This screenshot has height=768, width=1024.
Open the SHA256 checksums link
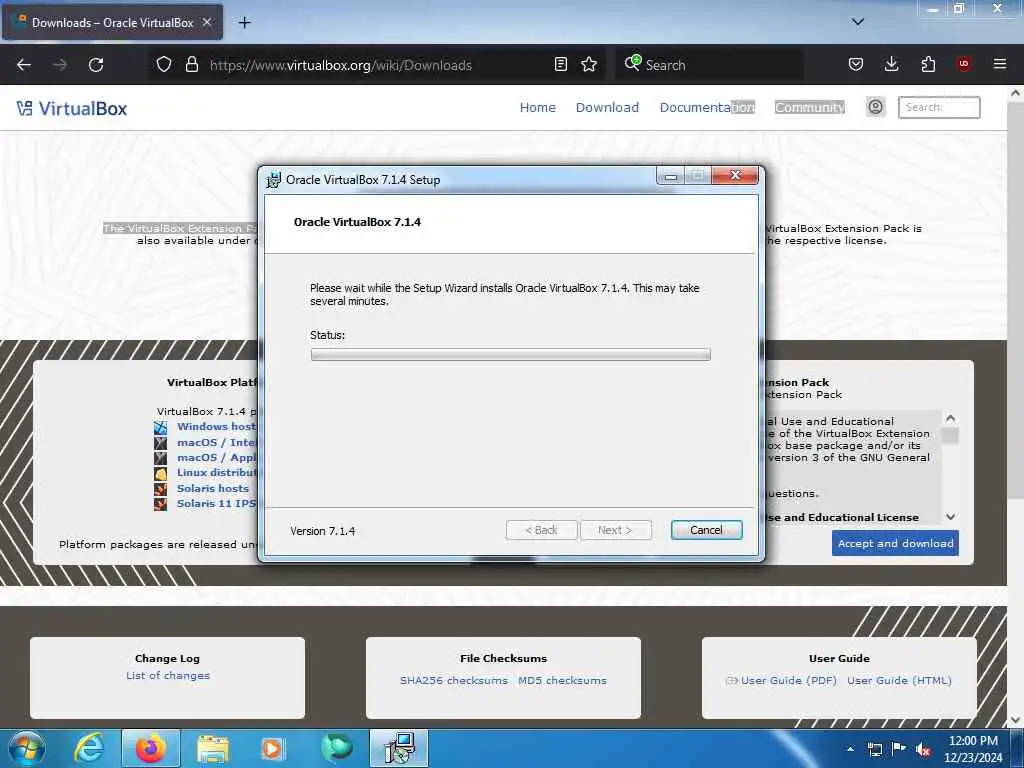coord(454,680)
